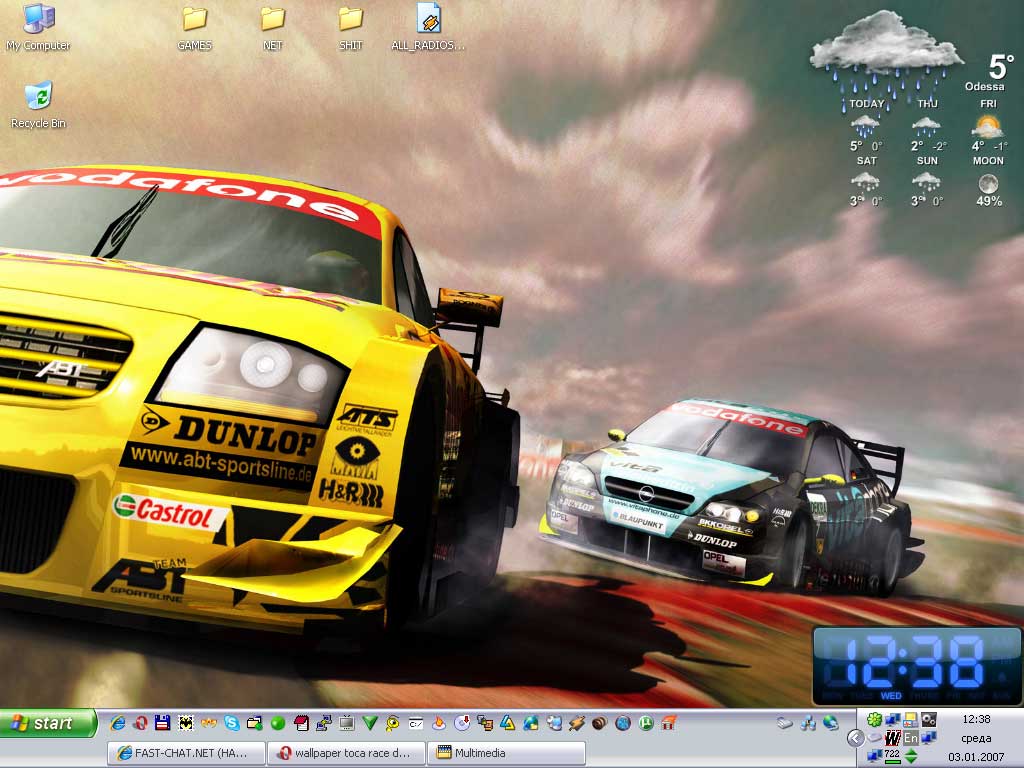
Task: Launch Opera from Quick Launch bar
Action: coord(140,723)
